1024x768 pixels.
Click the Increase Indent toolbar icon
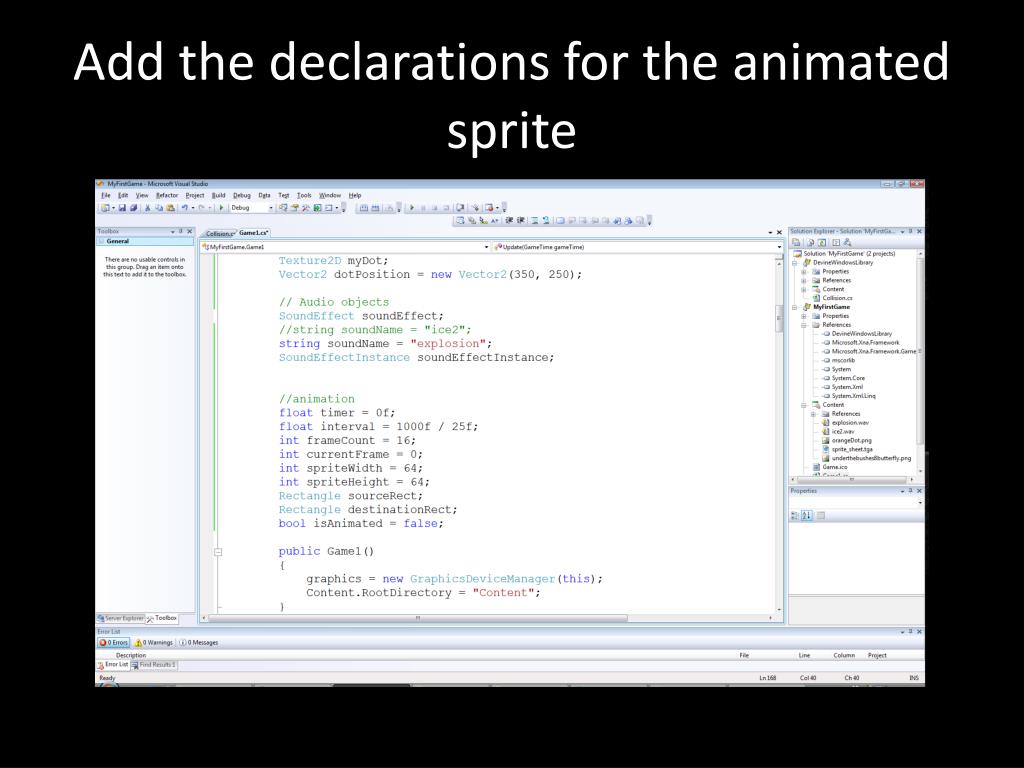tap(520, 221)
